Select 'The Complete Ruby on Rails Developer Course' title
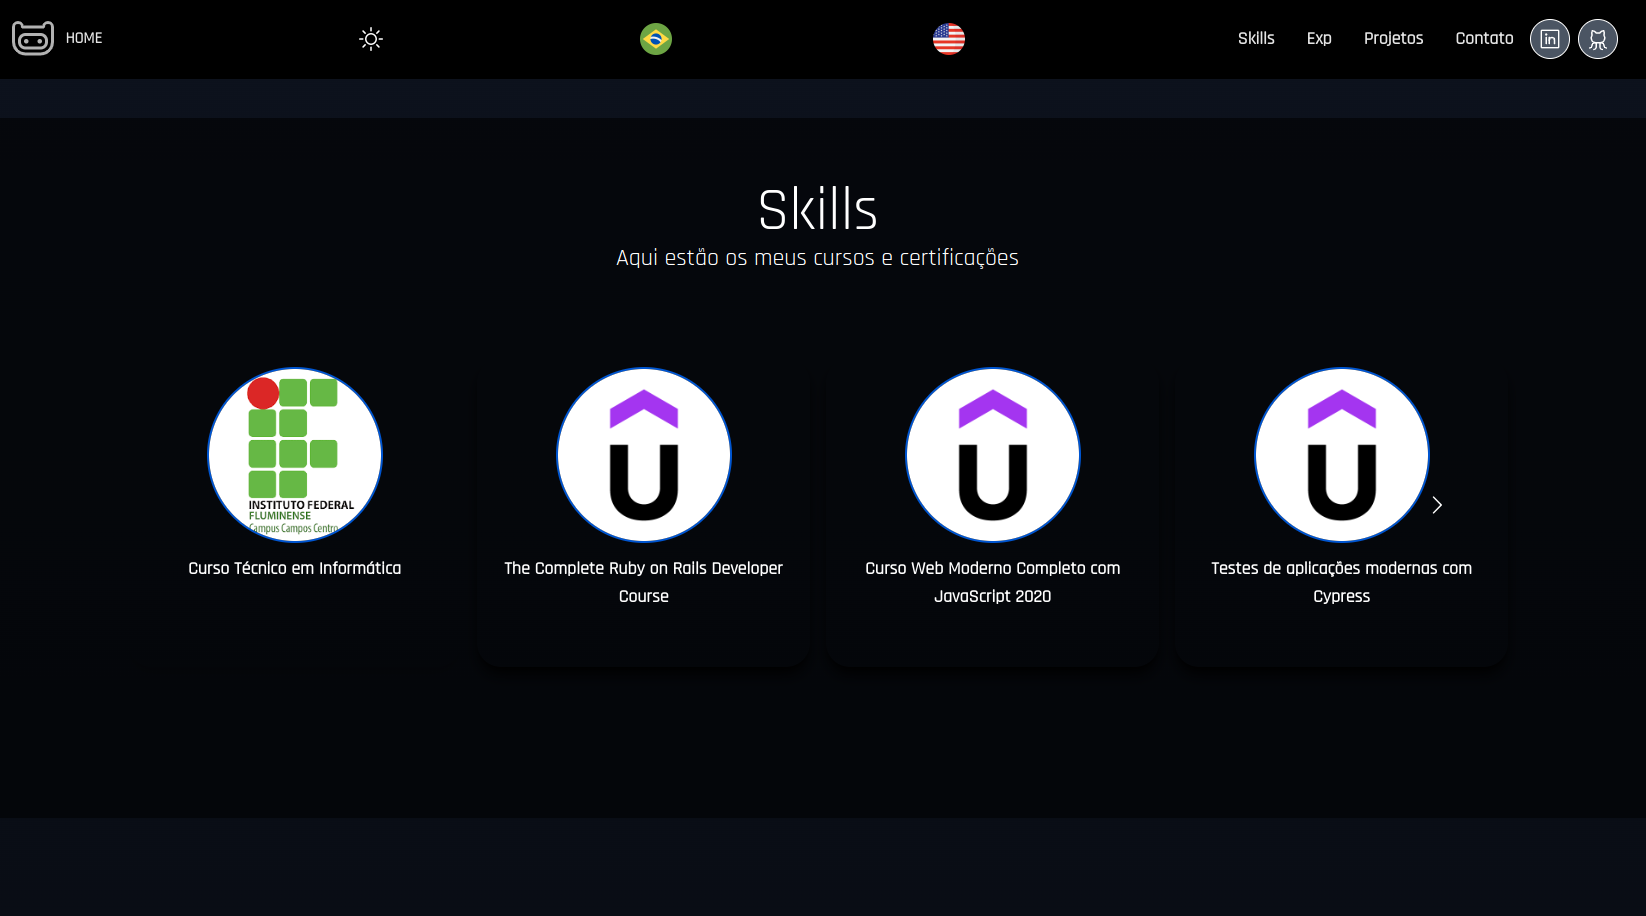This screenshot has height=916, width=1646. point(644,582)
